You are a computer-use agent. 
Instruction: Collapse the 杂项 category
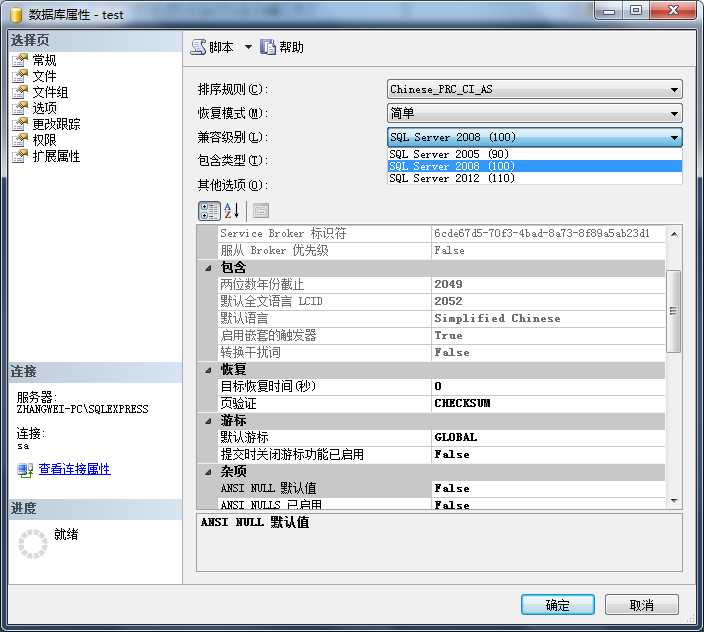(208, 472)
